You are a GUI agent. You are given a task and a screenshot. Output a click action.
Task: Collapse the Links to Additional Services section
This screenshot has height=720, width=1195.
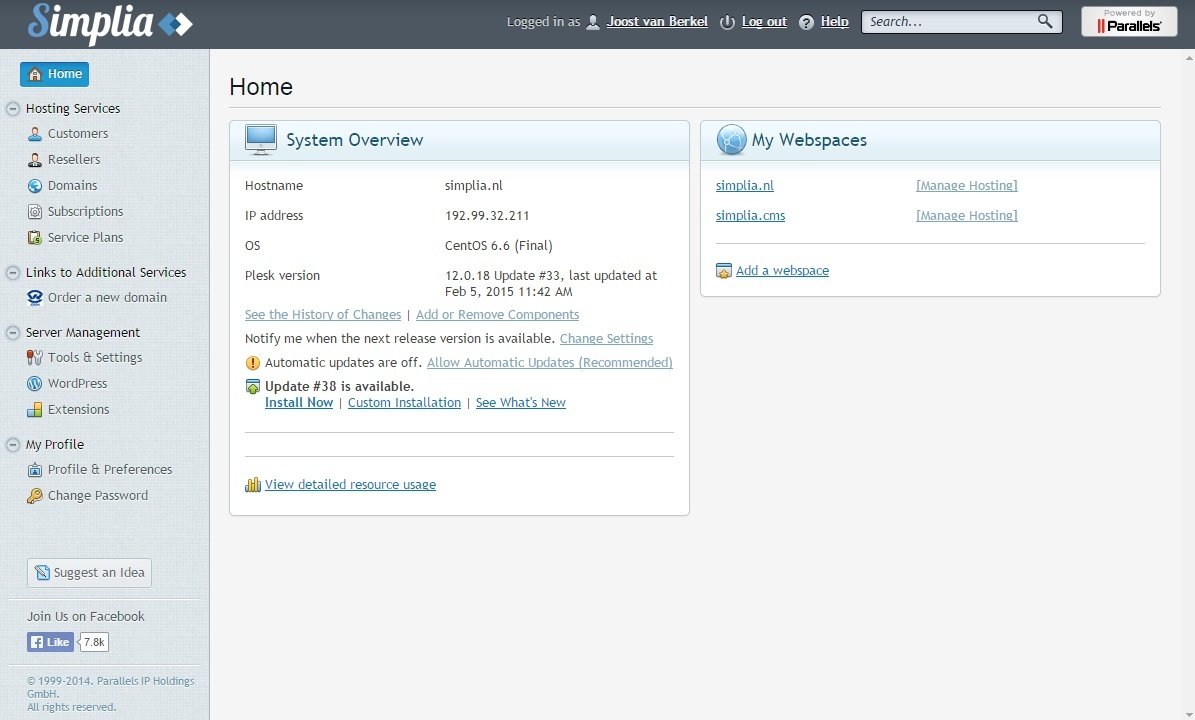pyautogui.click(x=12, y=273)
